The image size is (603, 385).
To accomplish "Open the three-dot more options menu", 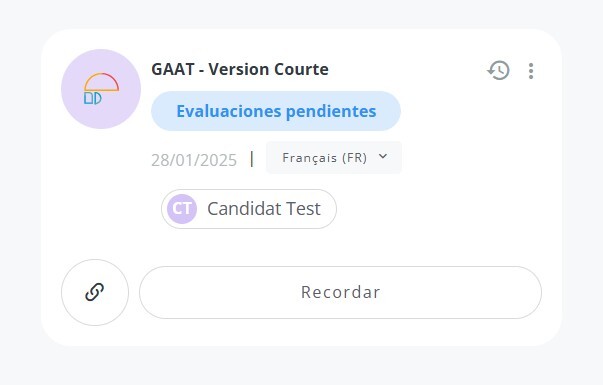I will (531, 71).
